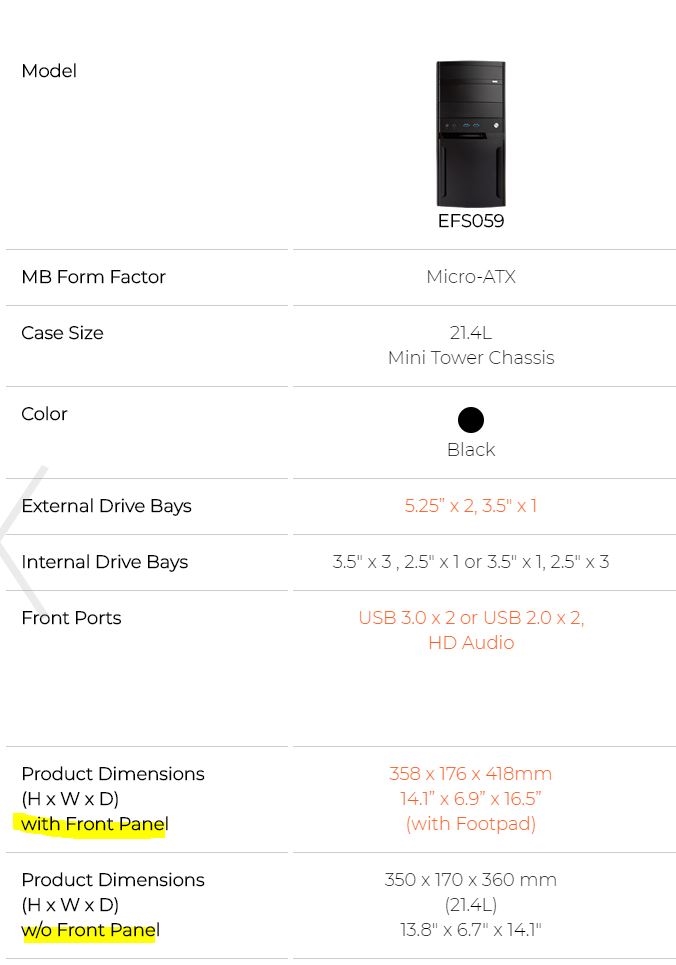
Task: Click the Front Ports row label
Action: pyautogui.click(x=71, y=618)
